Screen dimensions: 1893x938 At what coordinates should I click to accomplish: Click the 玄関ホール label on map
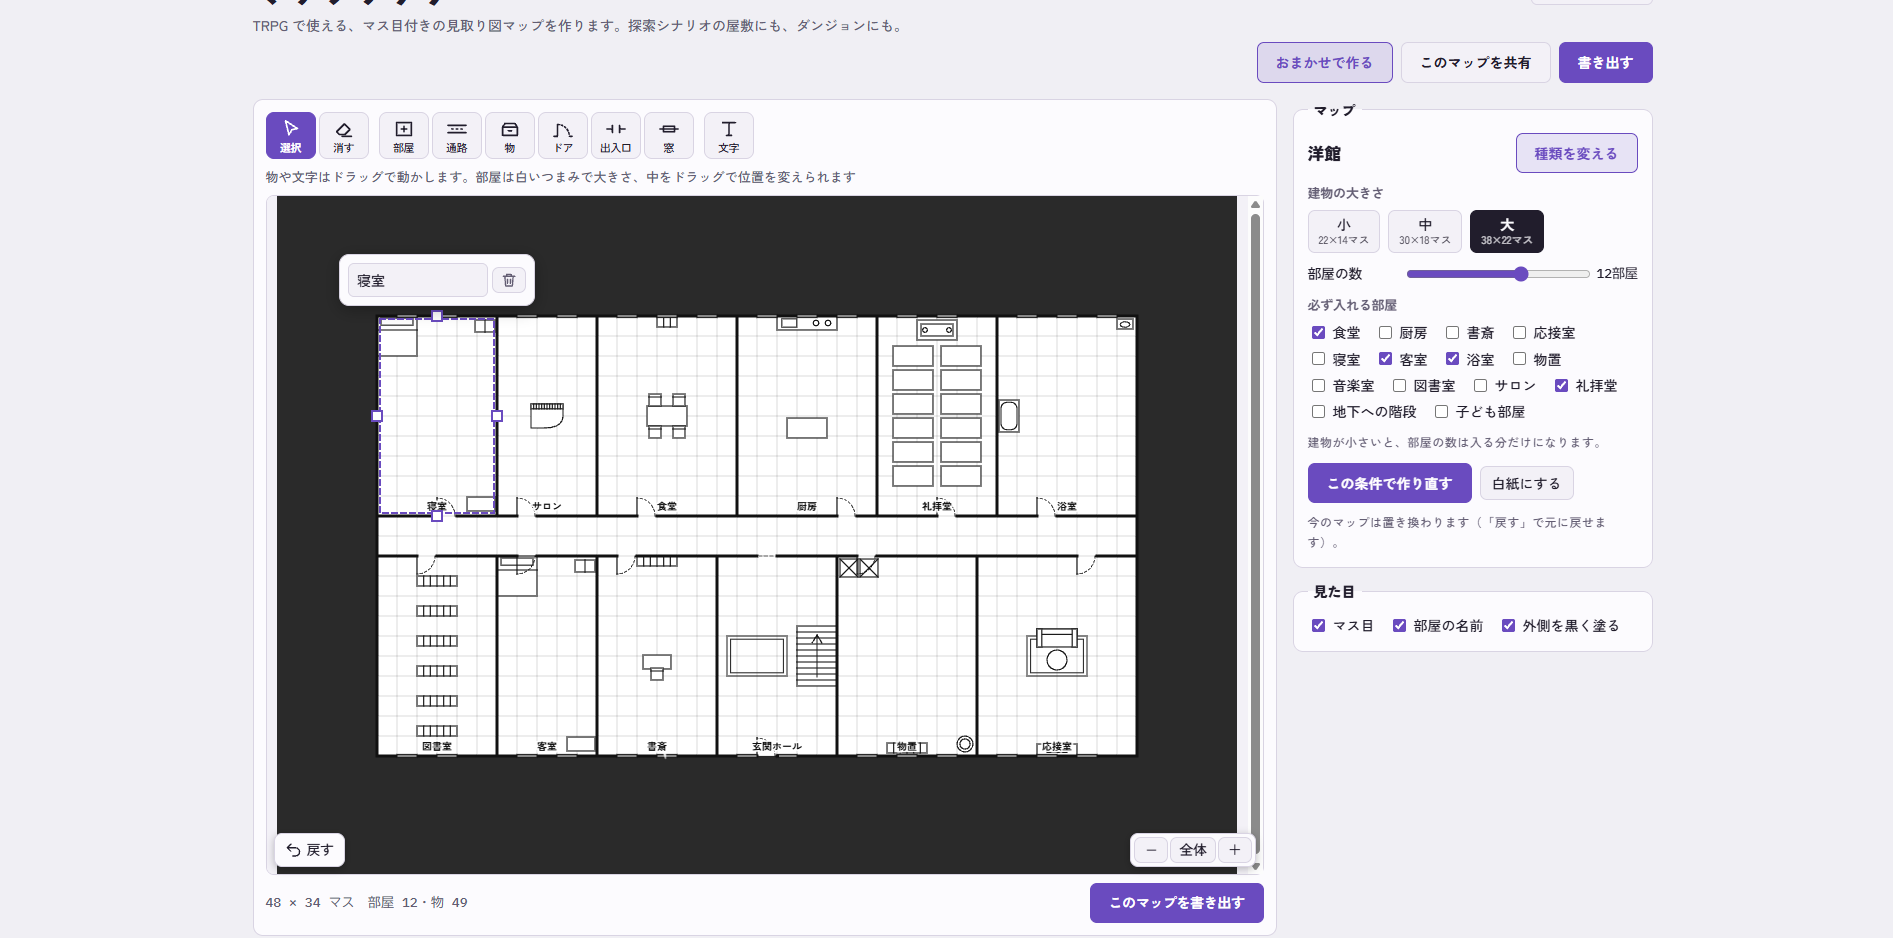coord(776,746)
